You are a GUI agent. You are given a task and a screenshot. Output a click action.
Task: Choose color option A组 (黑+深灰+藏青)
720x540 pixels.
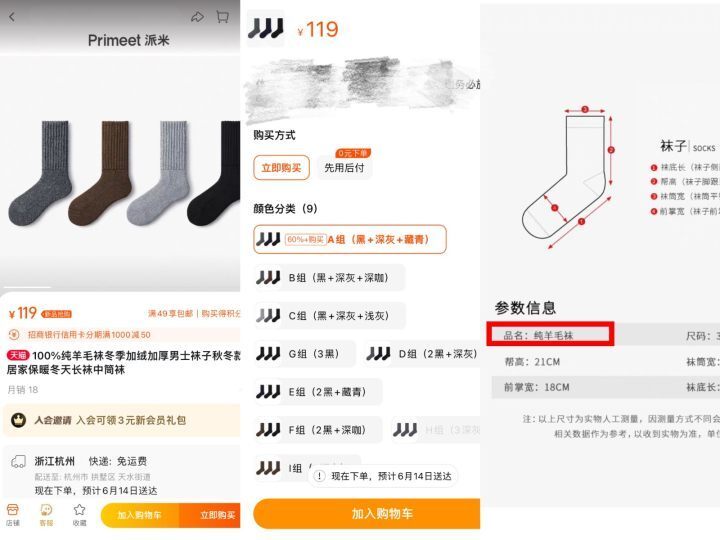(x=350, y=239)
